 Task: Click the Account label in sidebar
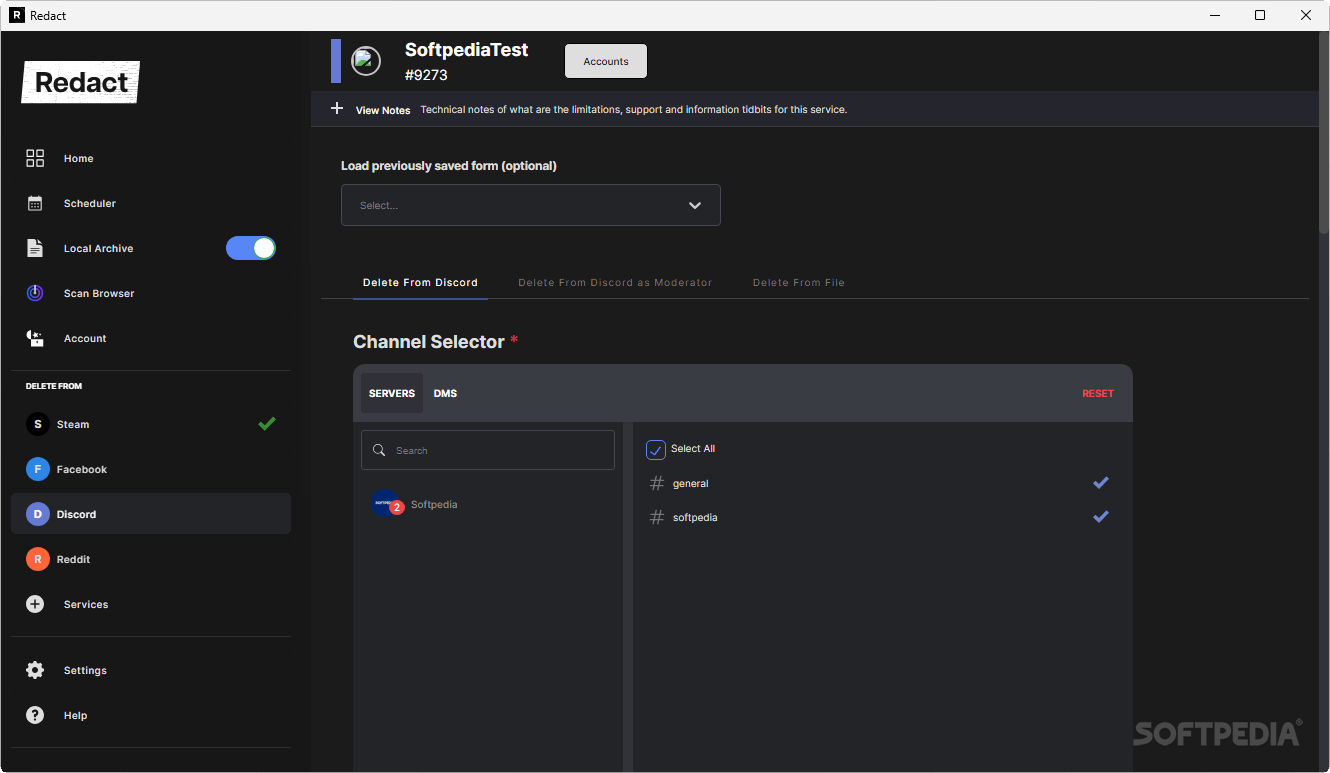point(85,338)
